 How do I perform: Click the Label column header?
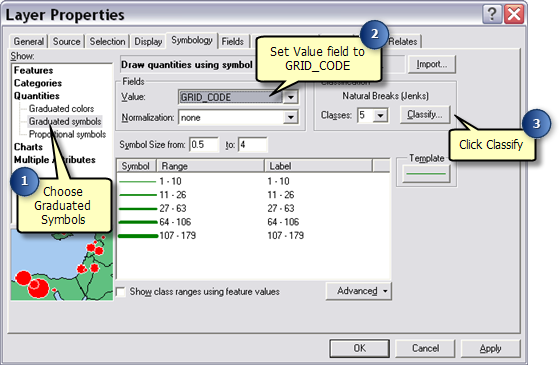pos(318,166)
